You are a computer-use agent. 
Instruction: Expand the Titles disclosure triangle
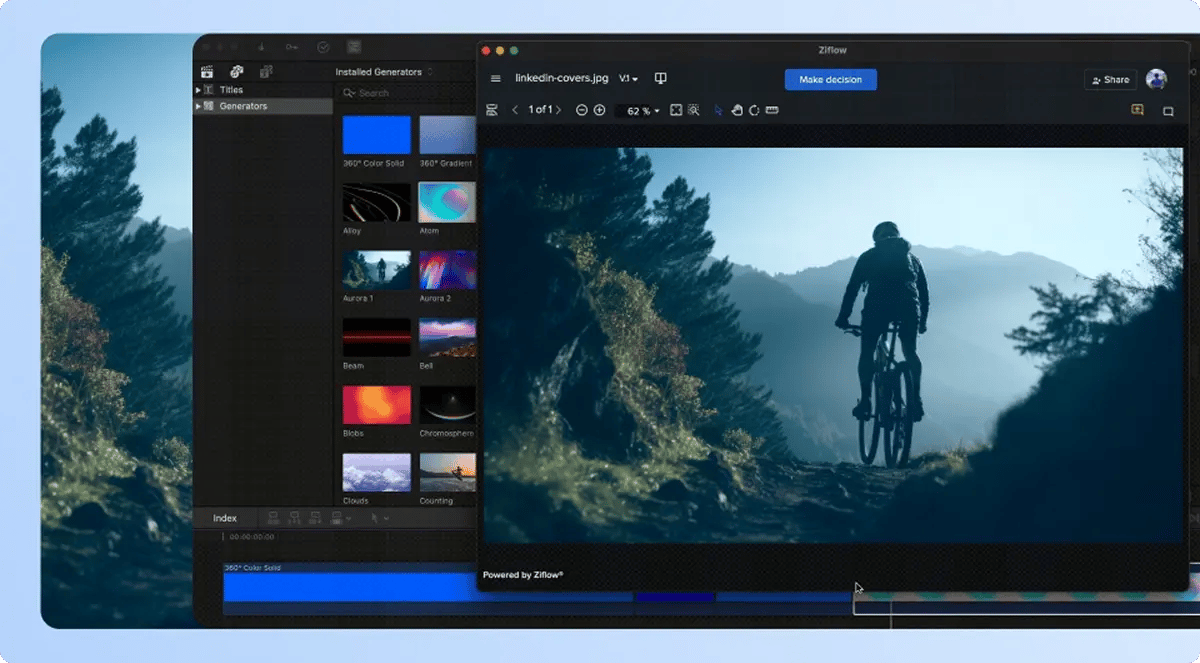pyautogui.click(x=198, y=90)
